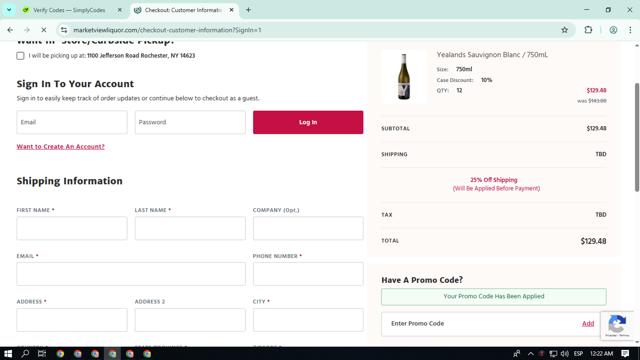Open network settings tray icon
The width and height of the screenshot is (640, 360).
pyautogui.click(x=553, y=353)
